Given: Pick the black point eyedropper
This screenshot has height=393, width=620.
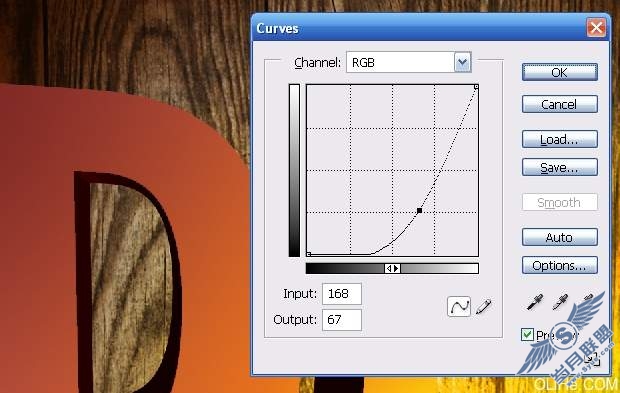Looking at the screenshot, I should tap(535, 302).
